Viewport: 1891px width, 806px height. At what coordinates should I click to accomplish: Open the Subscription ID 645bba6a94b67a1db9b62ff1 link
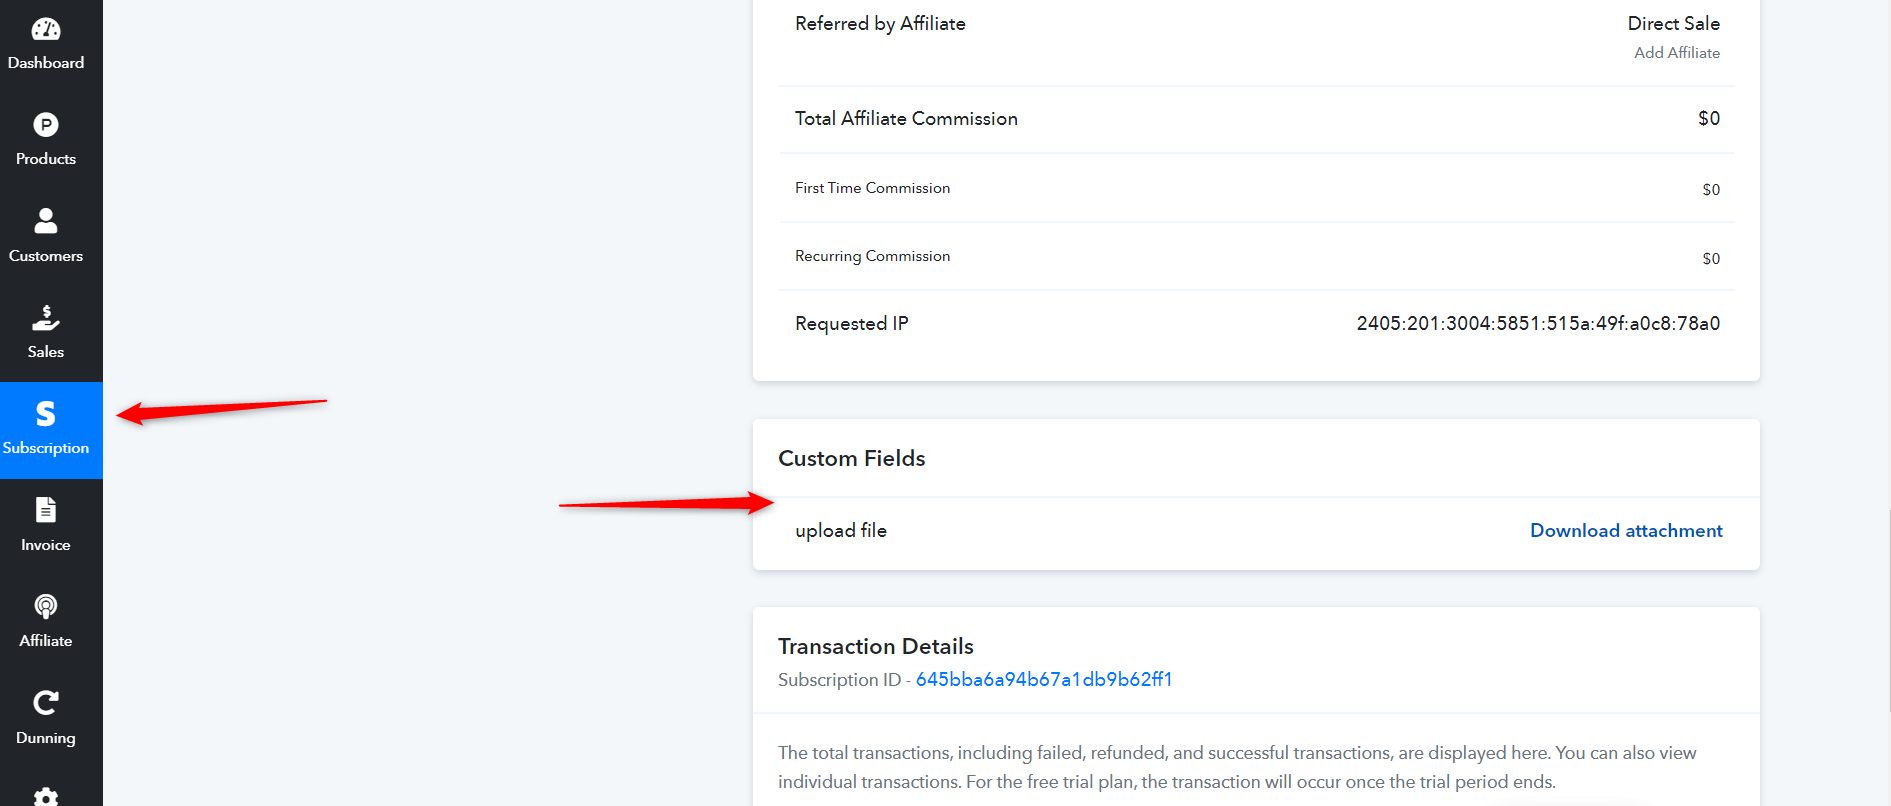(x=1044, y=680)
